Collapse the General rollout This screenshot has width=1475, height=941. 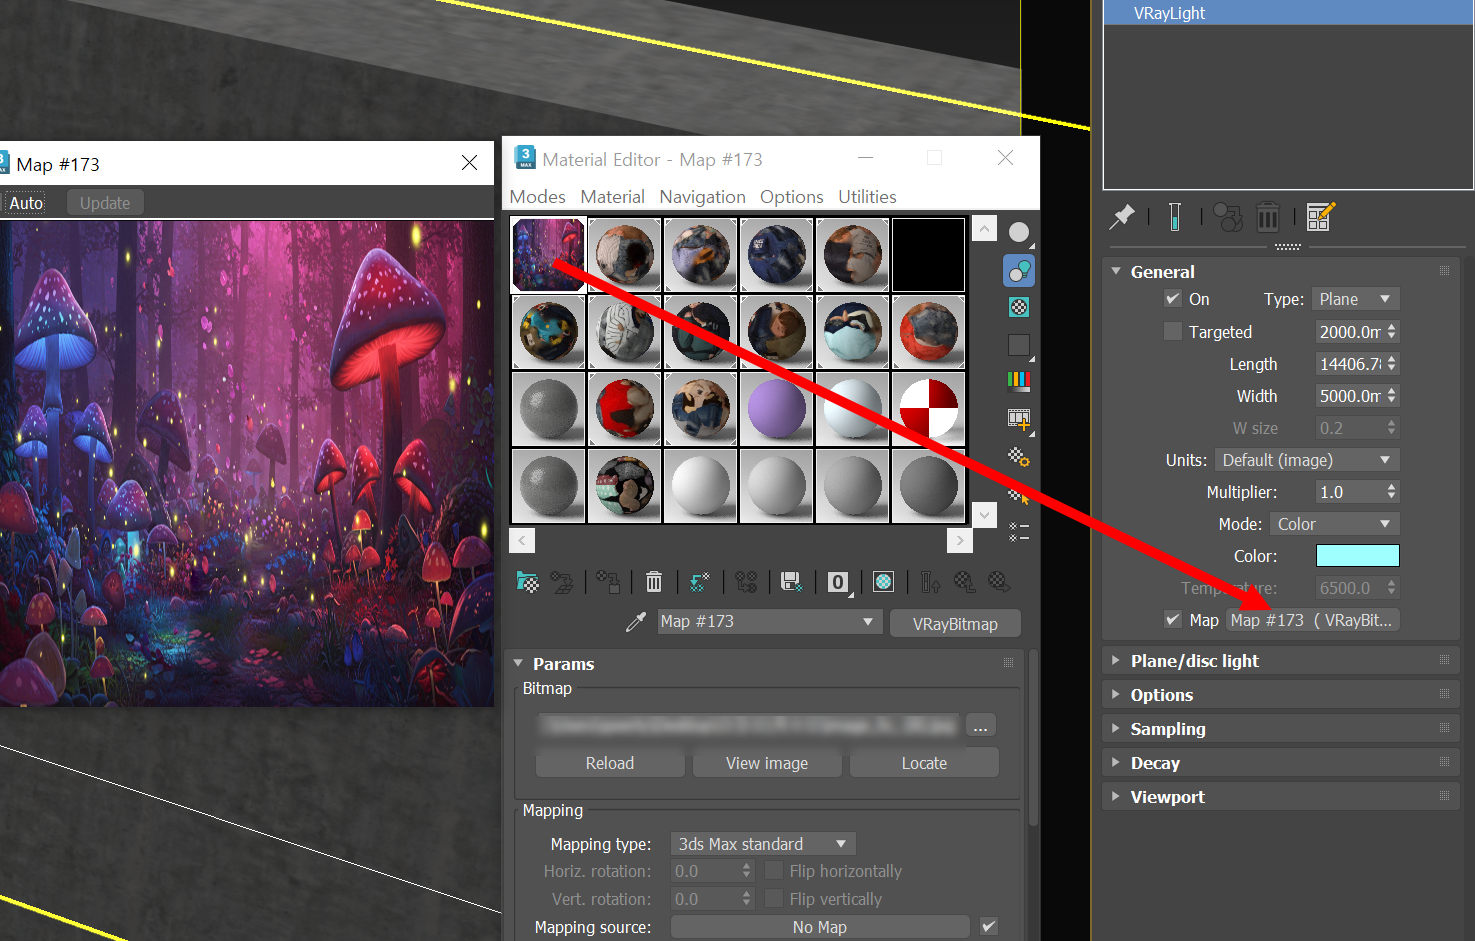tap(1280, 272)
